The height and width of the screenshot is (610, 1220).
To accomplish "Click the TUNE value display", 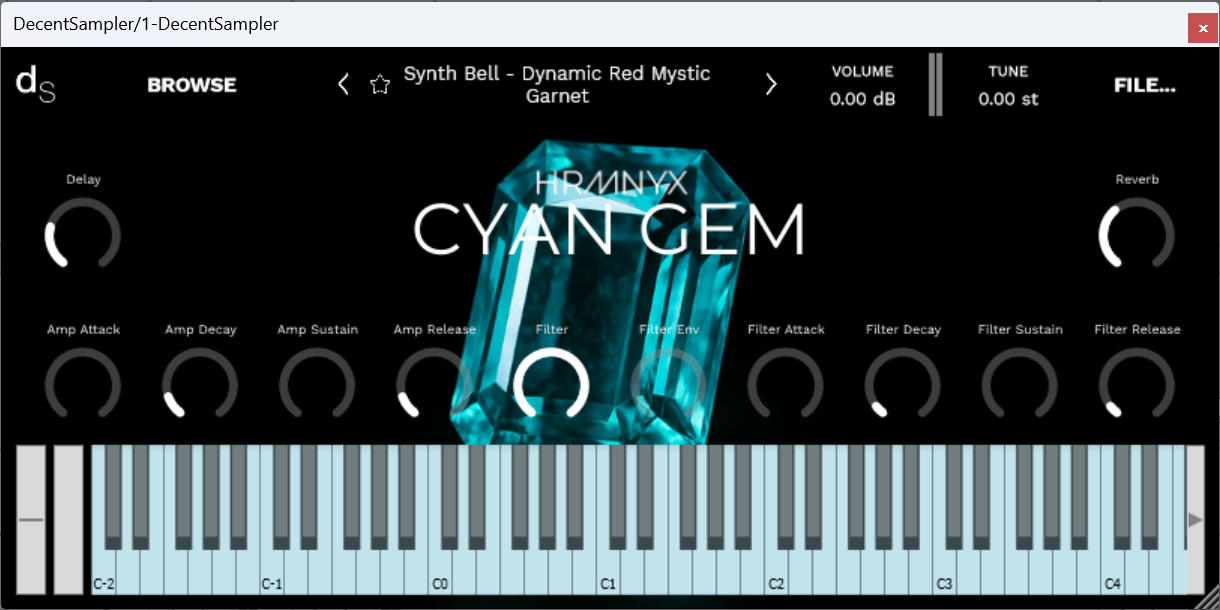I will pyautogui.click(x=1008, y=99).
